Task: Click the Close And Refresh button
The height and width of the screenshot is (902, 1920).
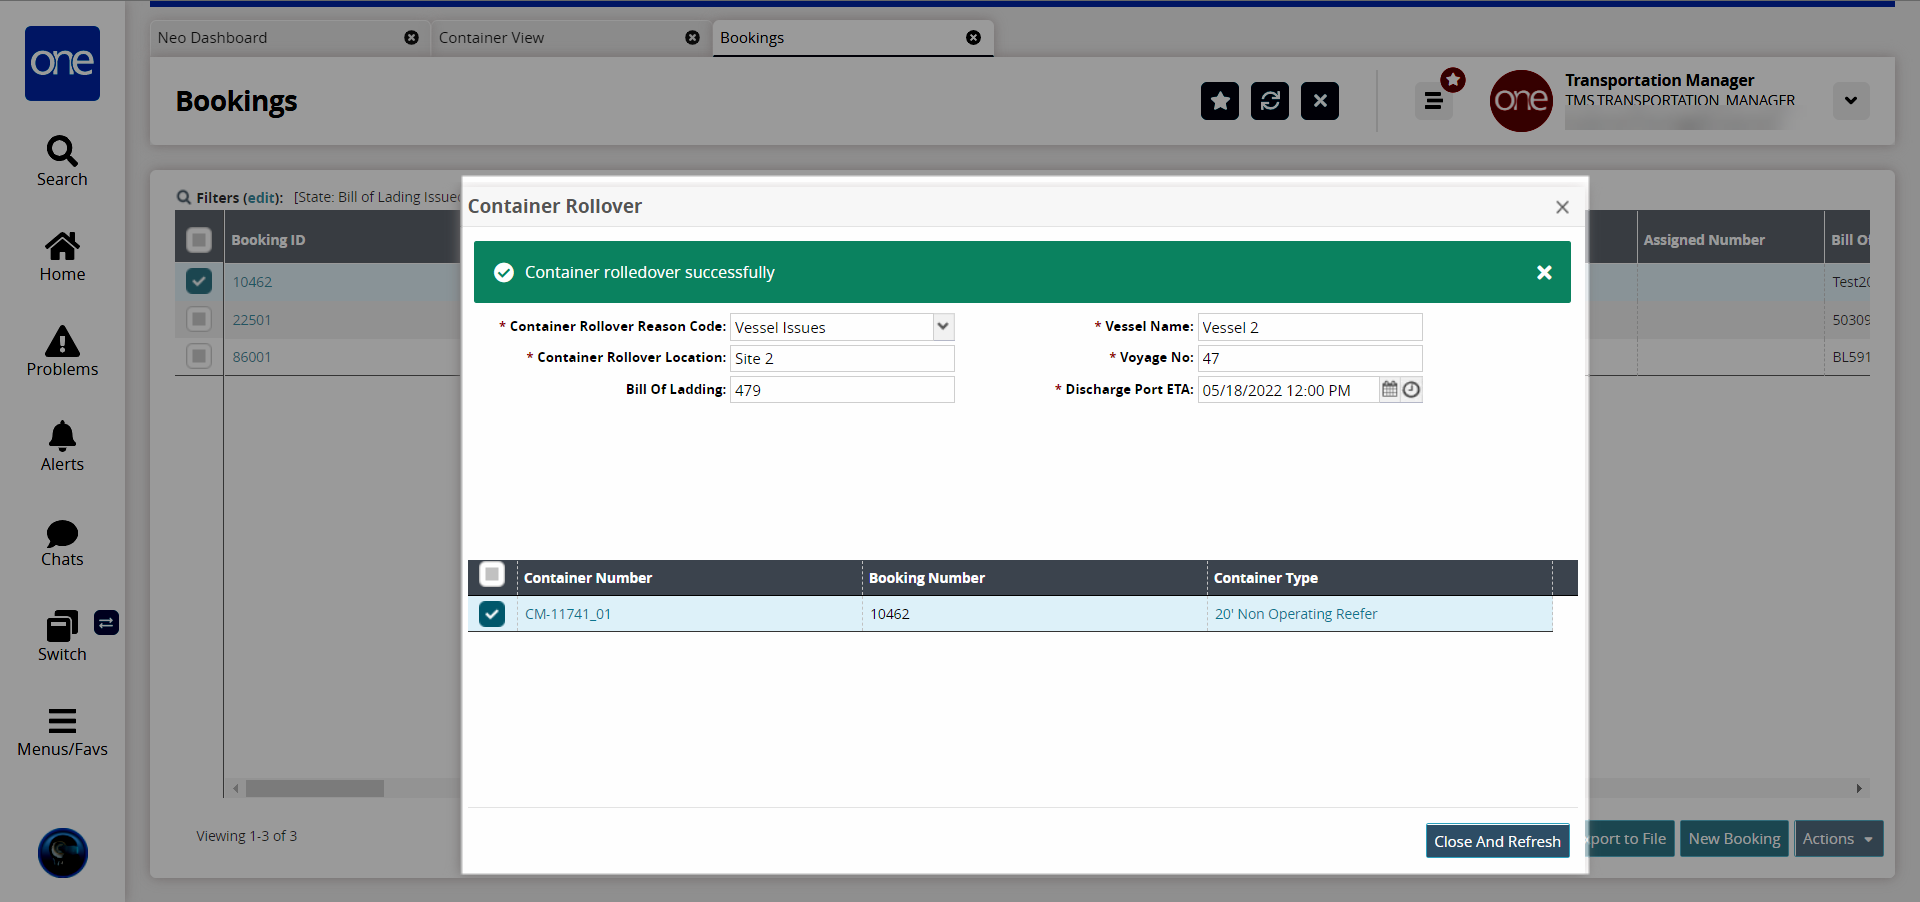Action: [1496, 841]
